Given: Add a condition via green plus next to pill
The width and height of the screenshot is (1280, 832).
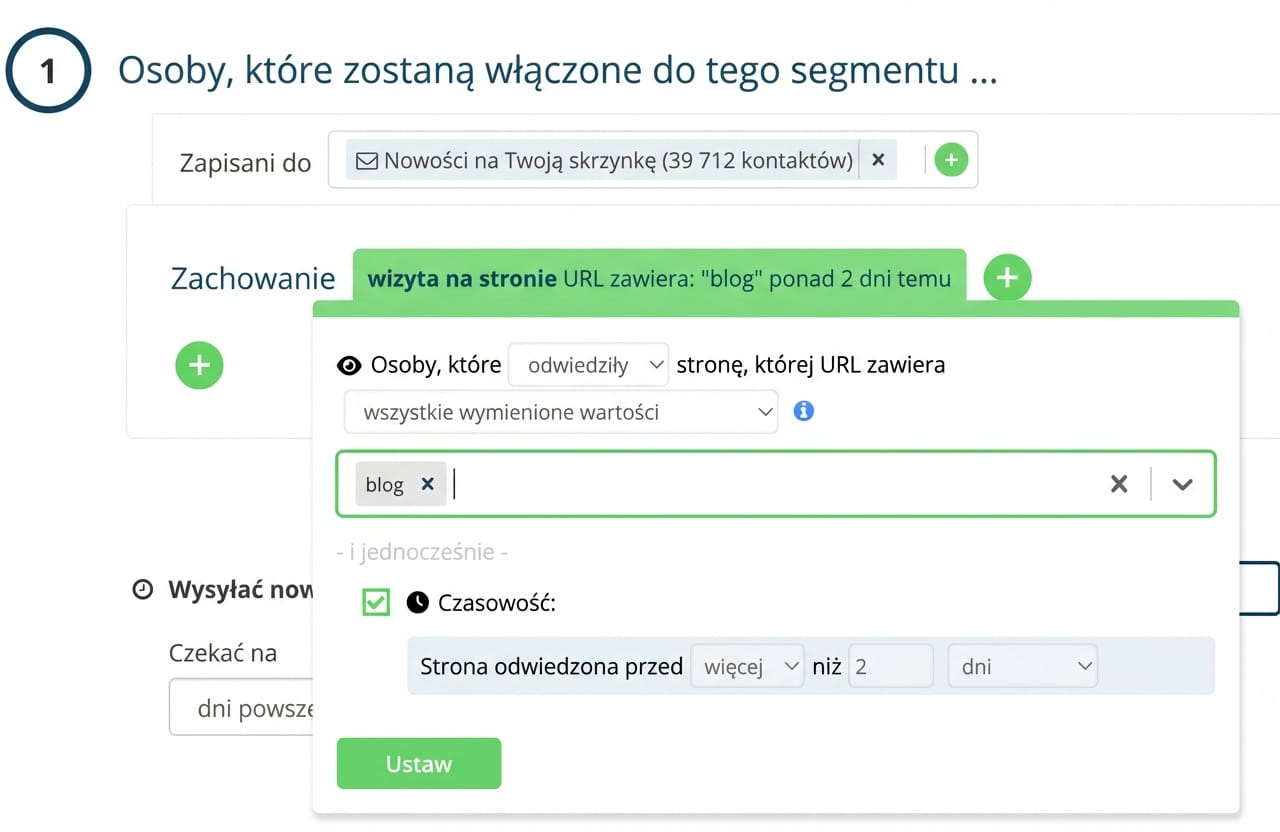Looking at the screenshot, I should 1007,278.
